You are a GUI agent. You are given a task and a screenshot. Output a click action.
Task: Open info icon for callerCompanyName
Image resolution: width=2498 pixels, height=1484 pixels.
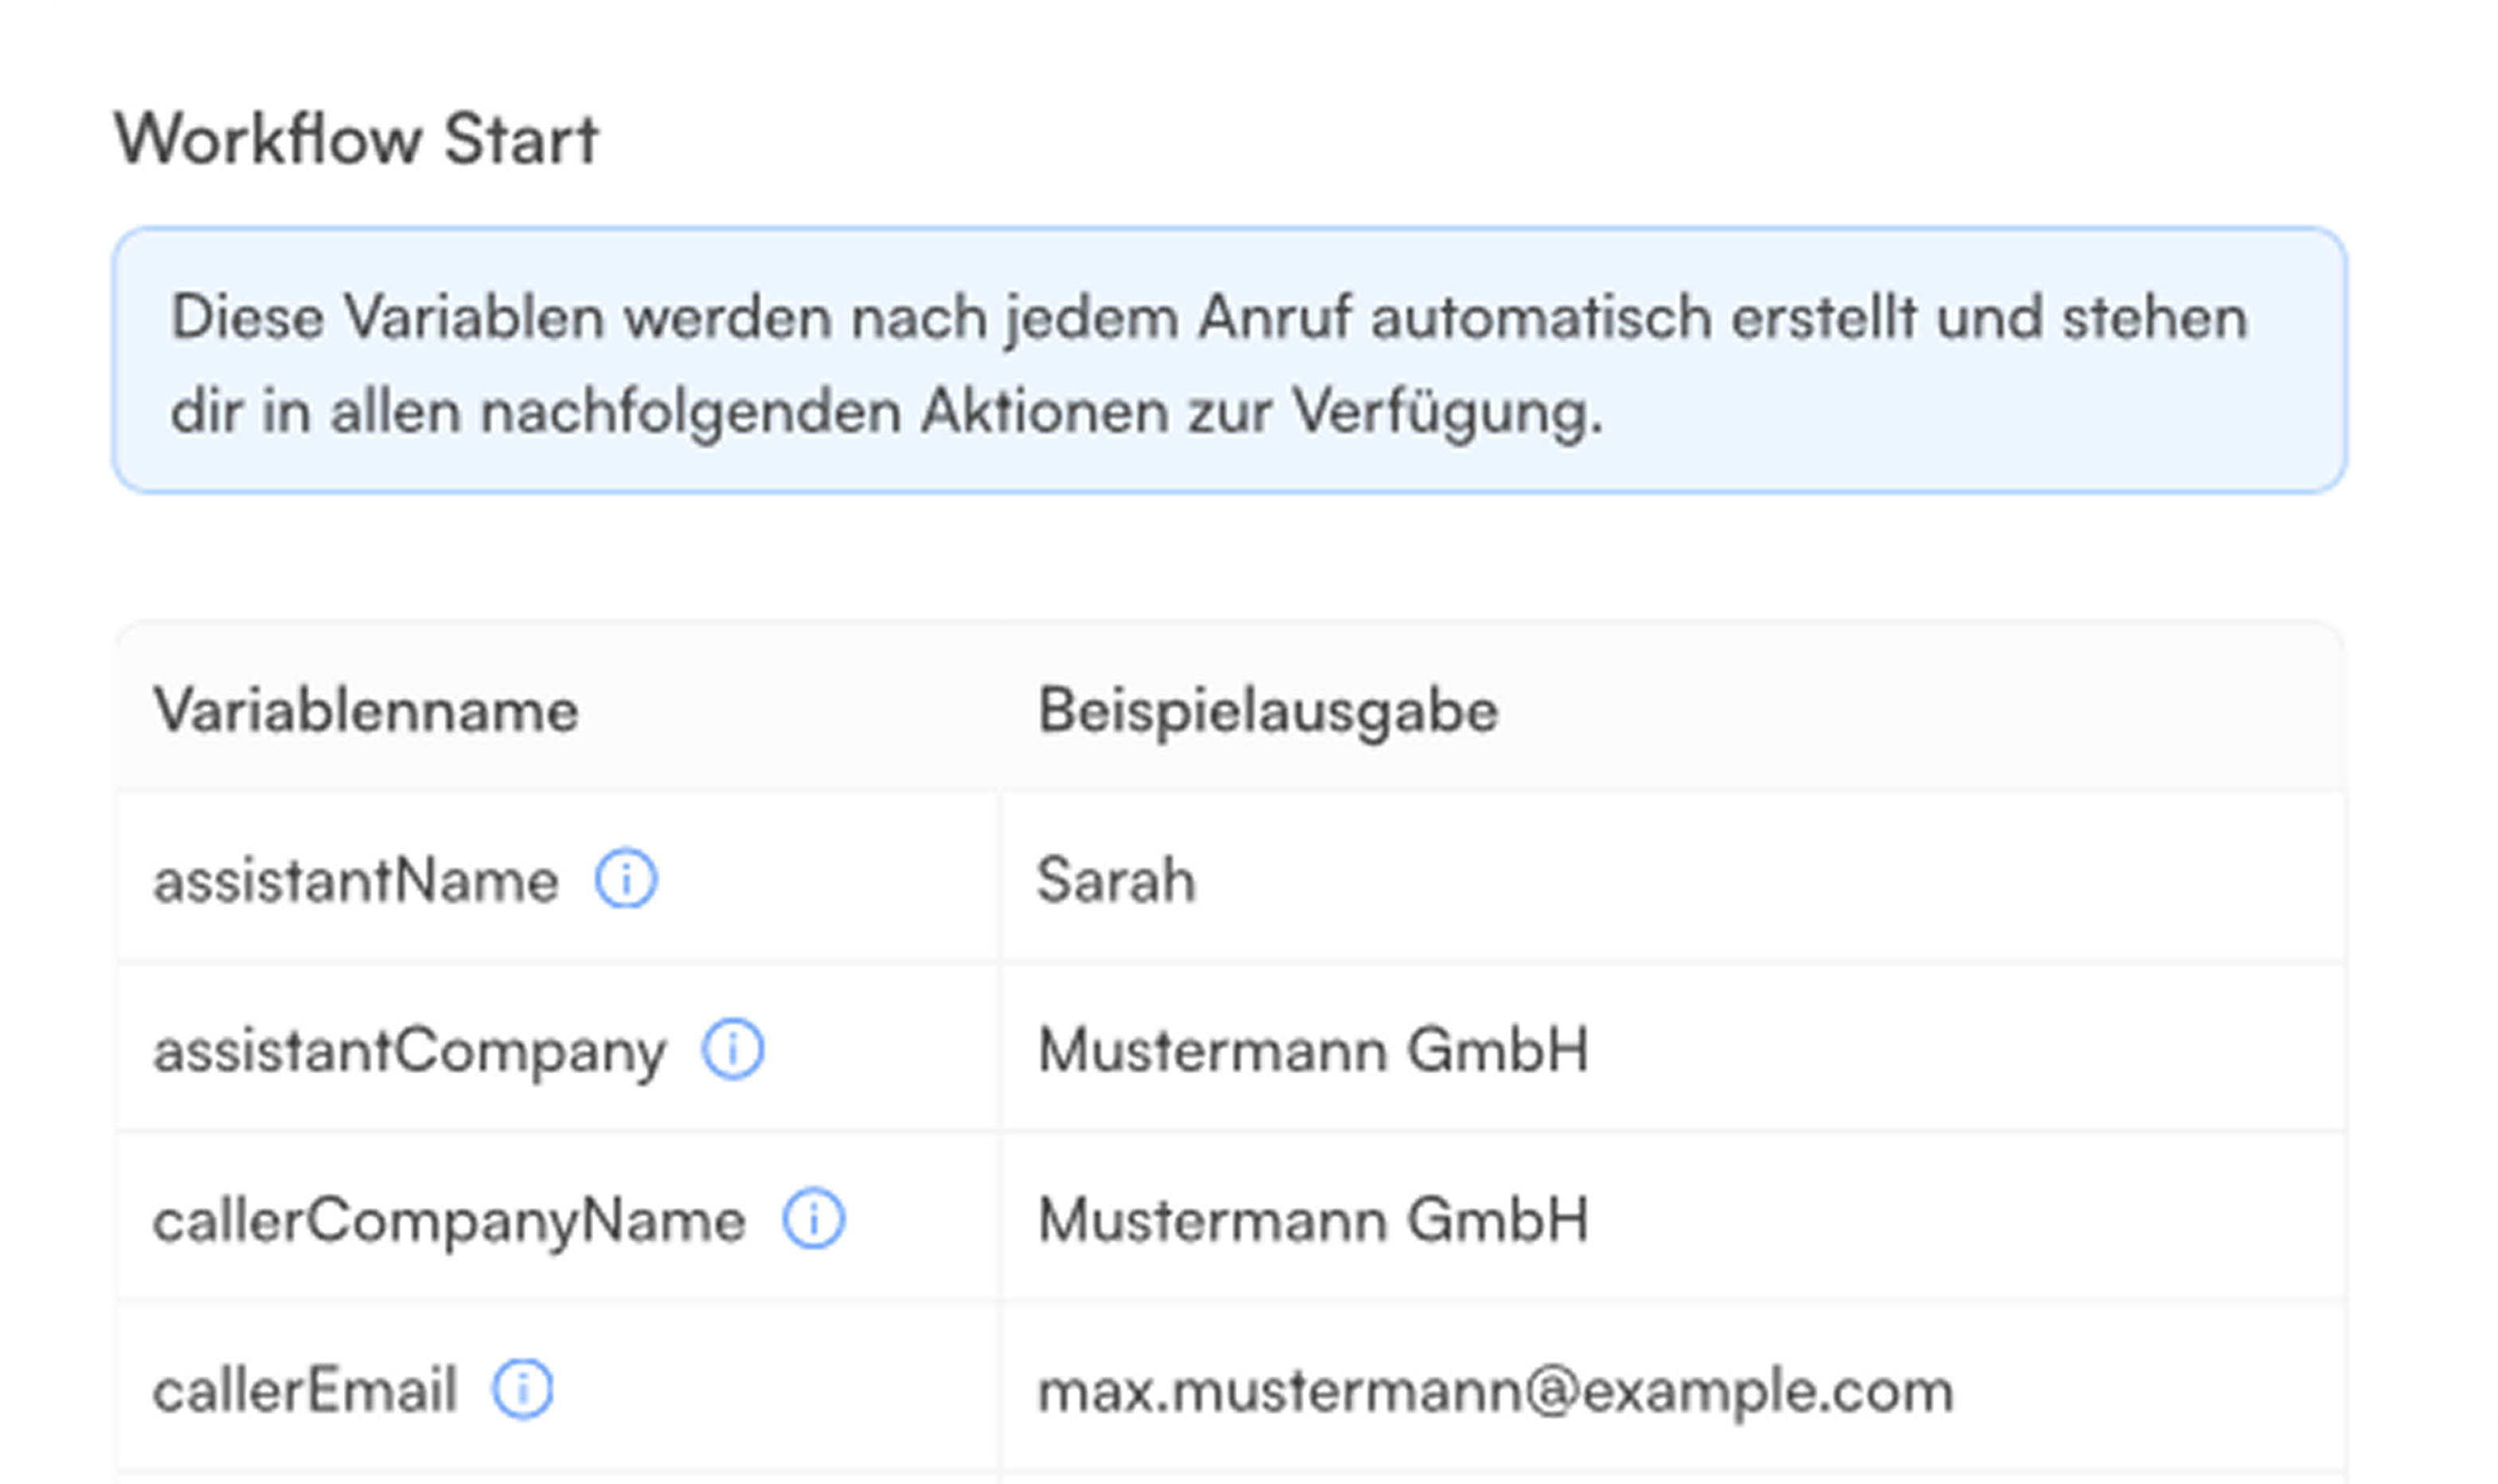click(x=814, y=1219)
